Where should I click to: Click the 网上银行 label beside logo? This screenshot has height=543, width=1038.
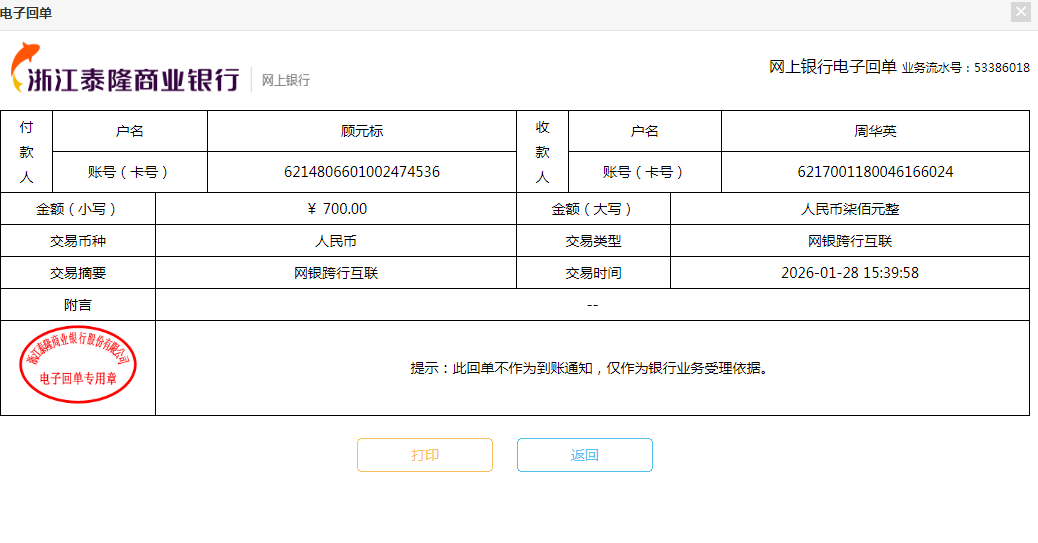tap(286, 80)
